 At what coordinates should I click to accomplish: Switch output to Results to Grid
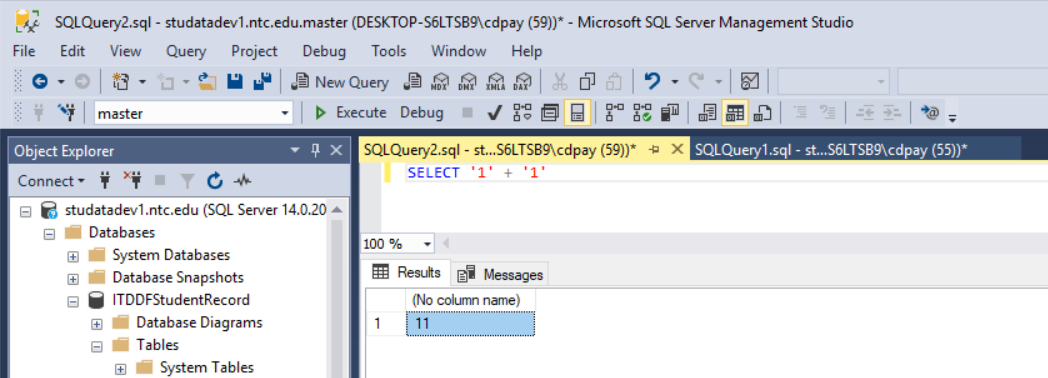click(x=735, y=113)
